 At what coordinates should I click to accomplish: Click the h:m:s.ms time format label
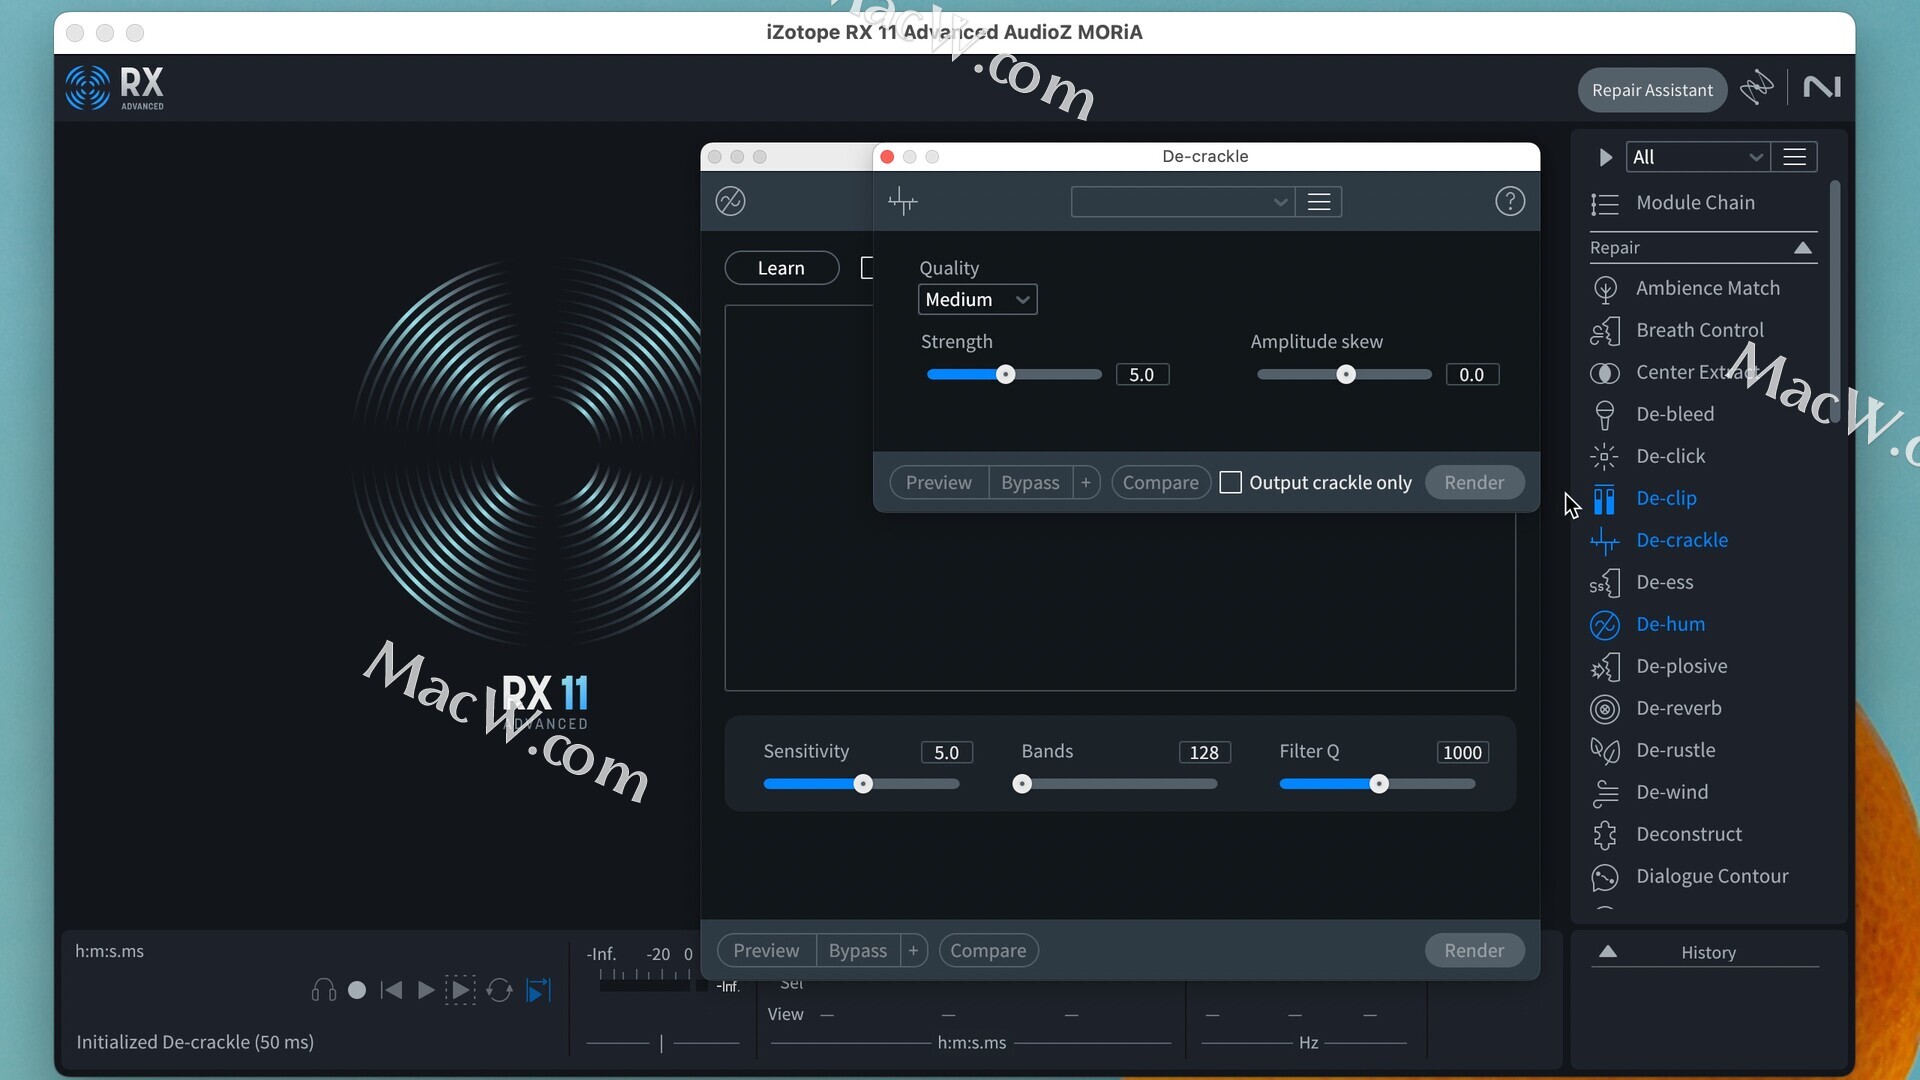[x=109, y=952]
